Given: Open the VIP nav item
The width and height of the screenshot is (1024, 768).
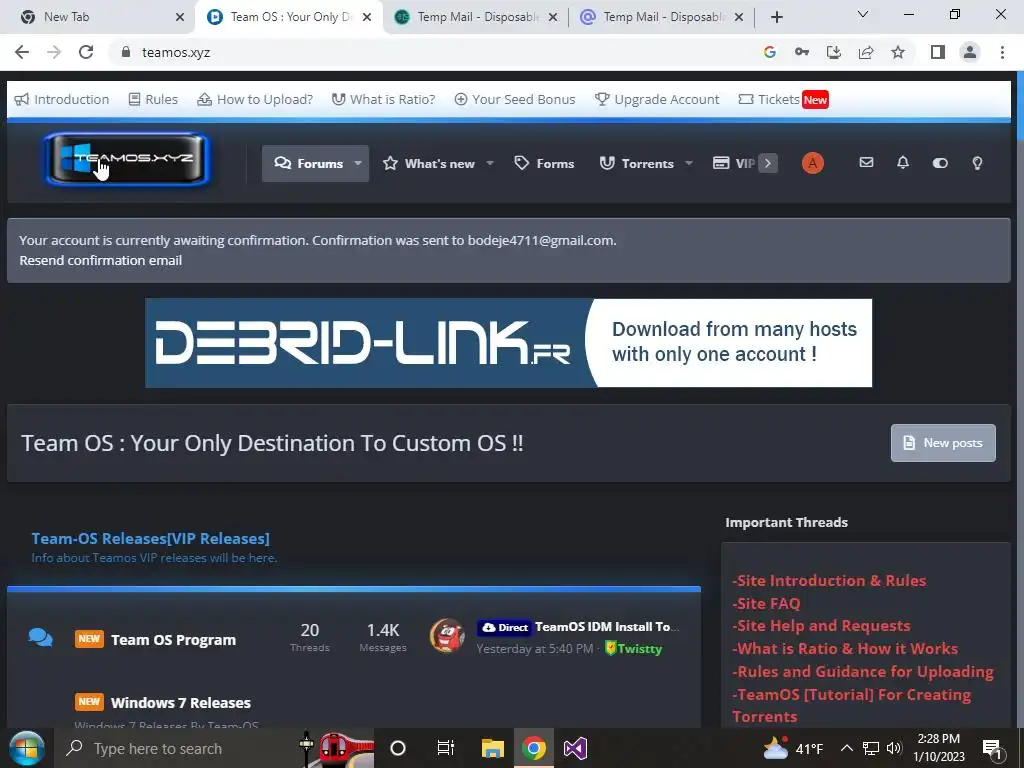Looking at the screenshot, I should tap(734, 163).
